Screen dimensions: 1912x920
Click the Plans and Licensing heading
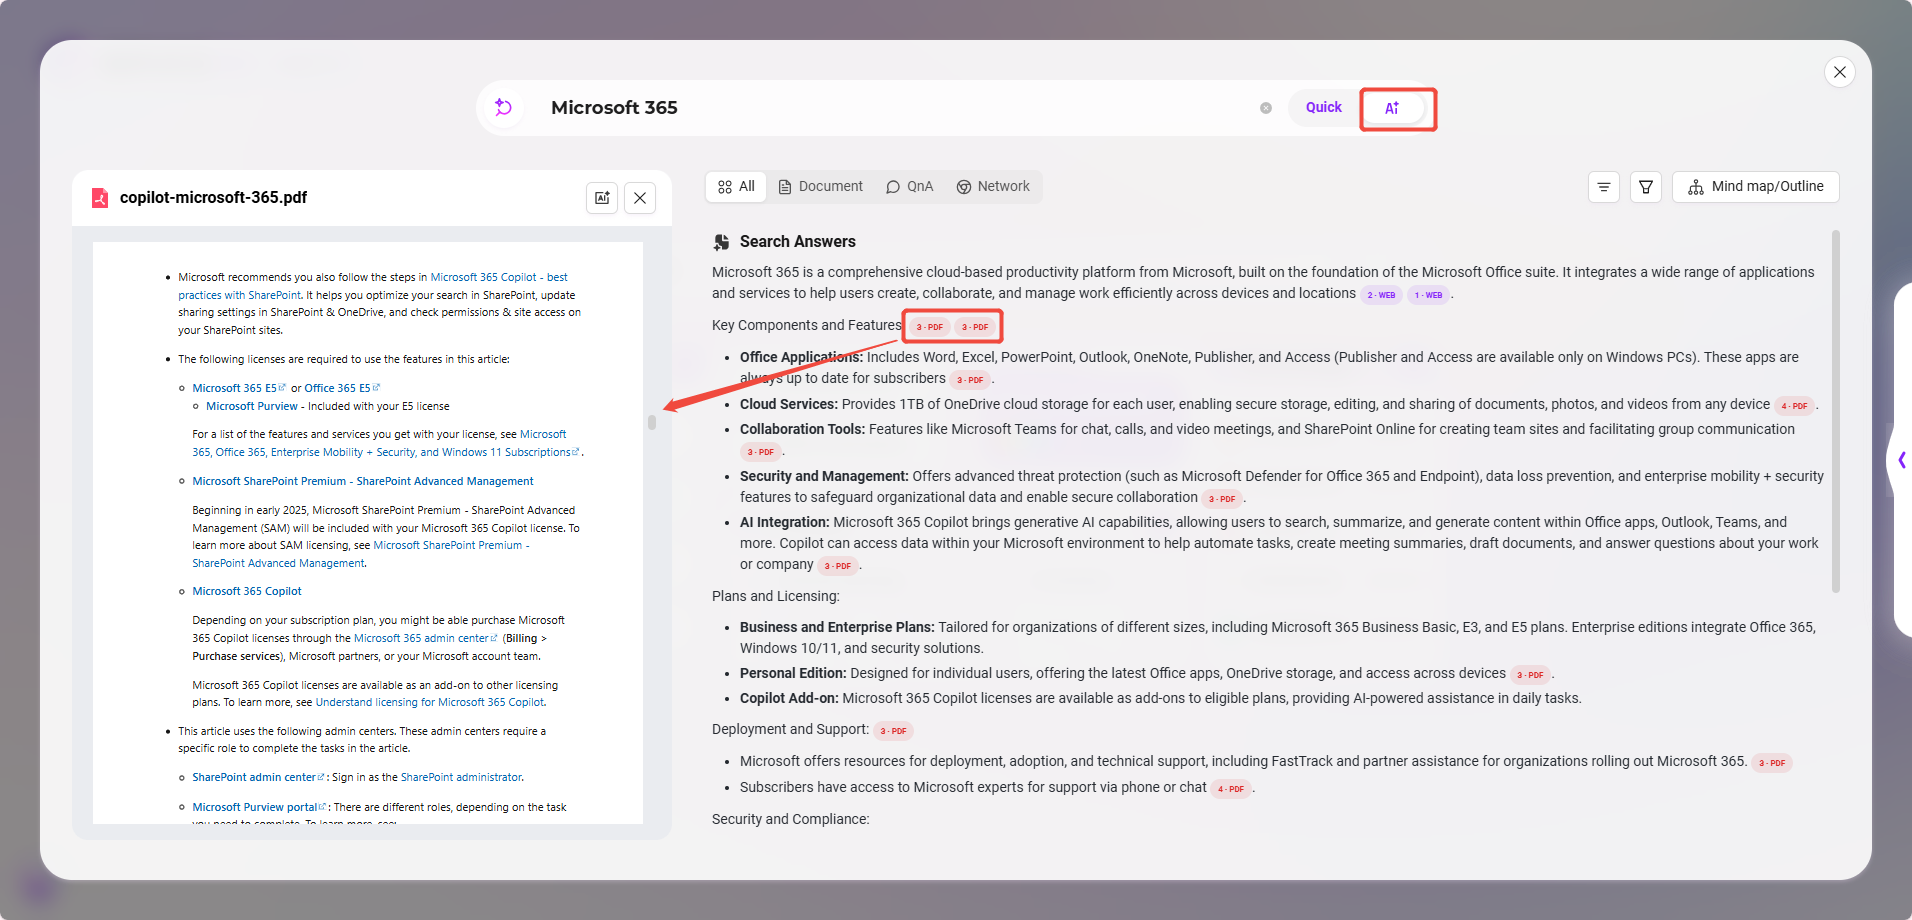776,596
